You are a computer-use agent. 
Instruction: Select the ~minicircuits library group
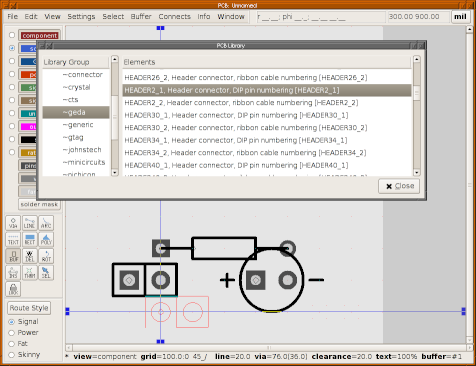point(76,162)
